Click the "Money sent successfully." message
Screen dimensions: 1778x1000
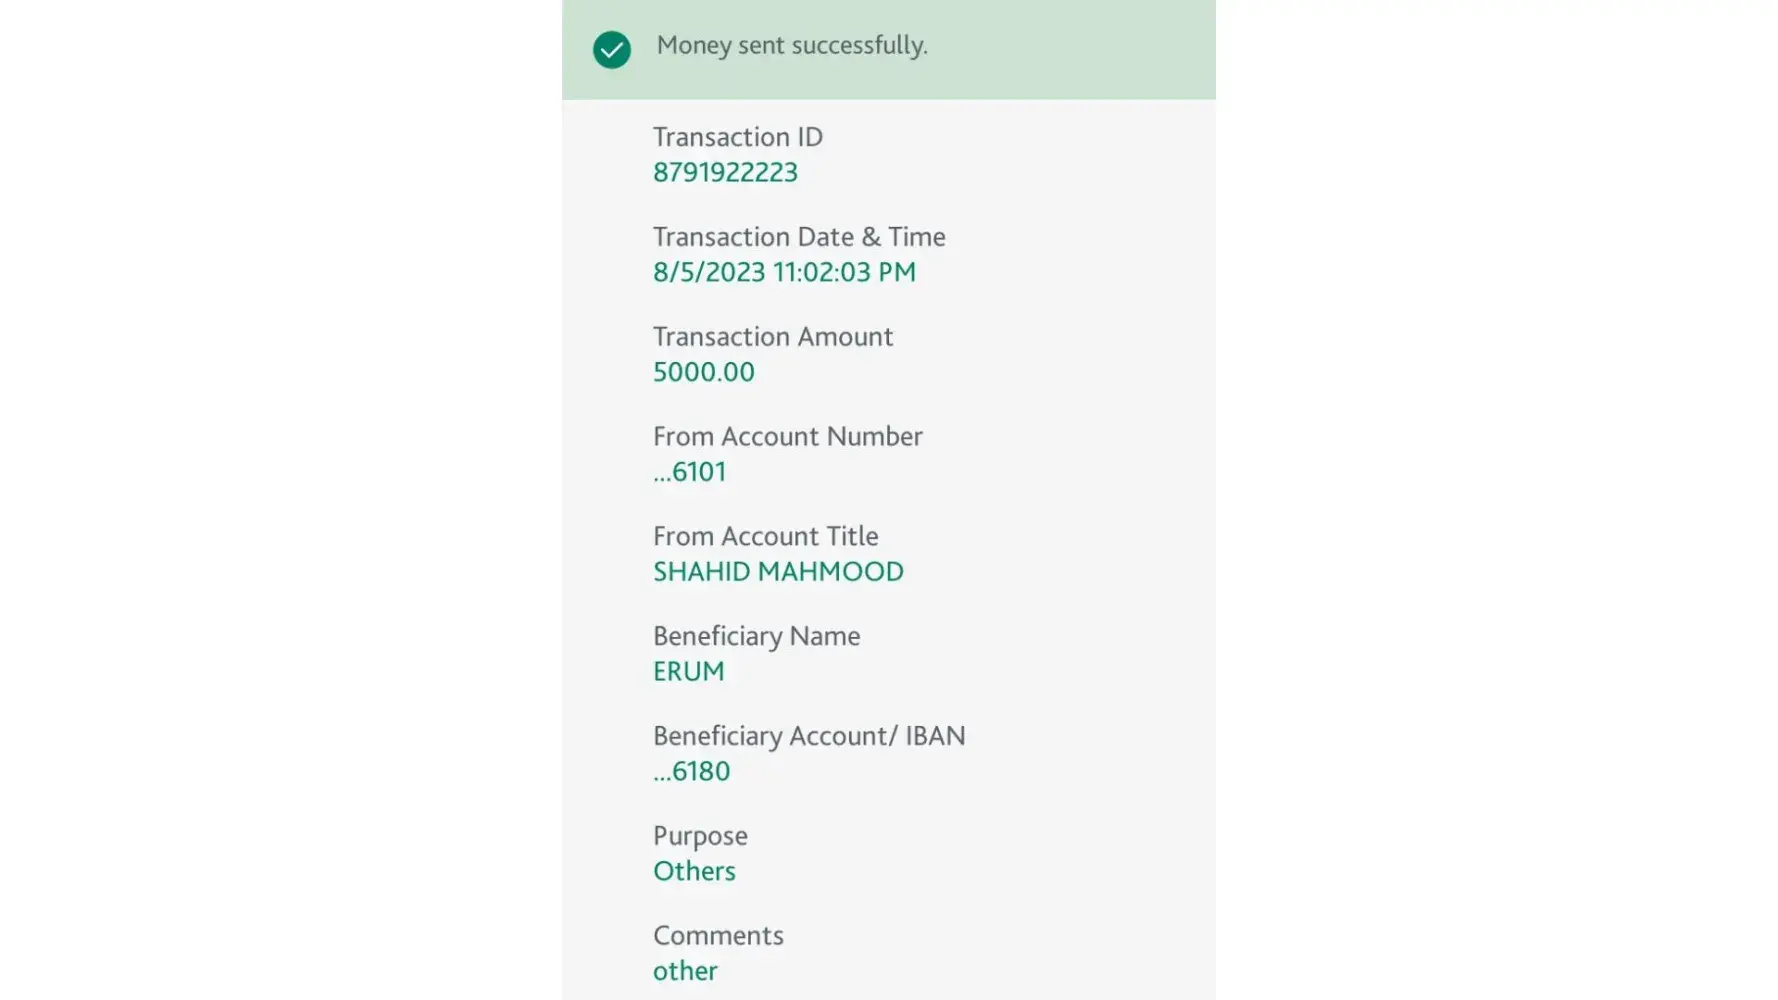[x=792, y=46]
